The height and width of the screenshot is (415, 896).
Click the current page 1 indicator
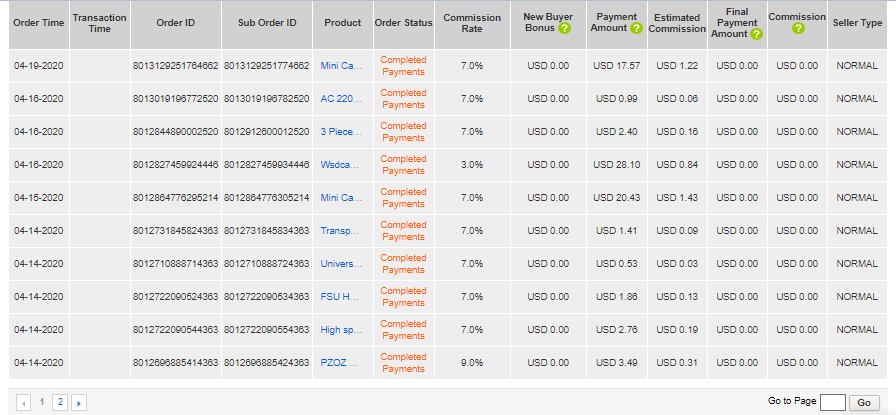pos(42,401)
